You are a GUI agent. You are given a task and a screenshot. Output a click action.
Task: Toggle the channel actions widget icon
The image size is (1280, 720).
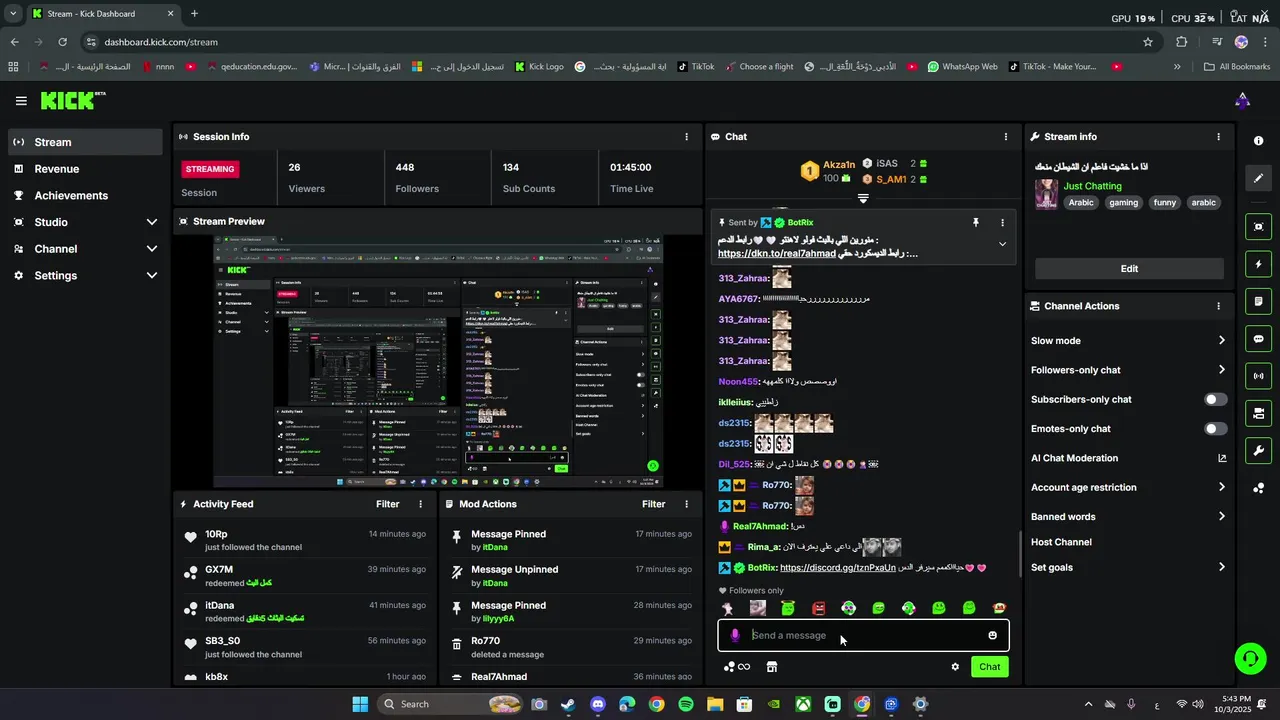pyautogui.click(x=1259, y=413)
